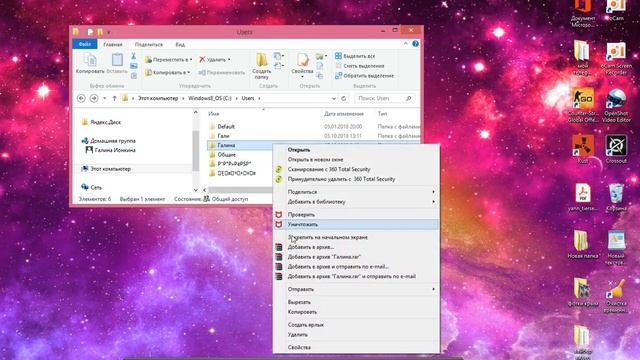Click WinRAR icon beside Добавить в архив...
Image resolution: width=640 pixels, height=360 pixels.
pos(279,247)
